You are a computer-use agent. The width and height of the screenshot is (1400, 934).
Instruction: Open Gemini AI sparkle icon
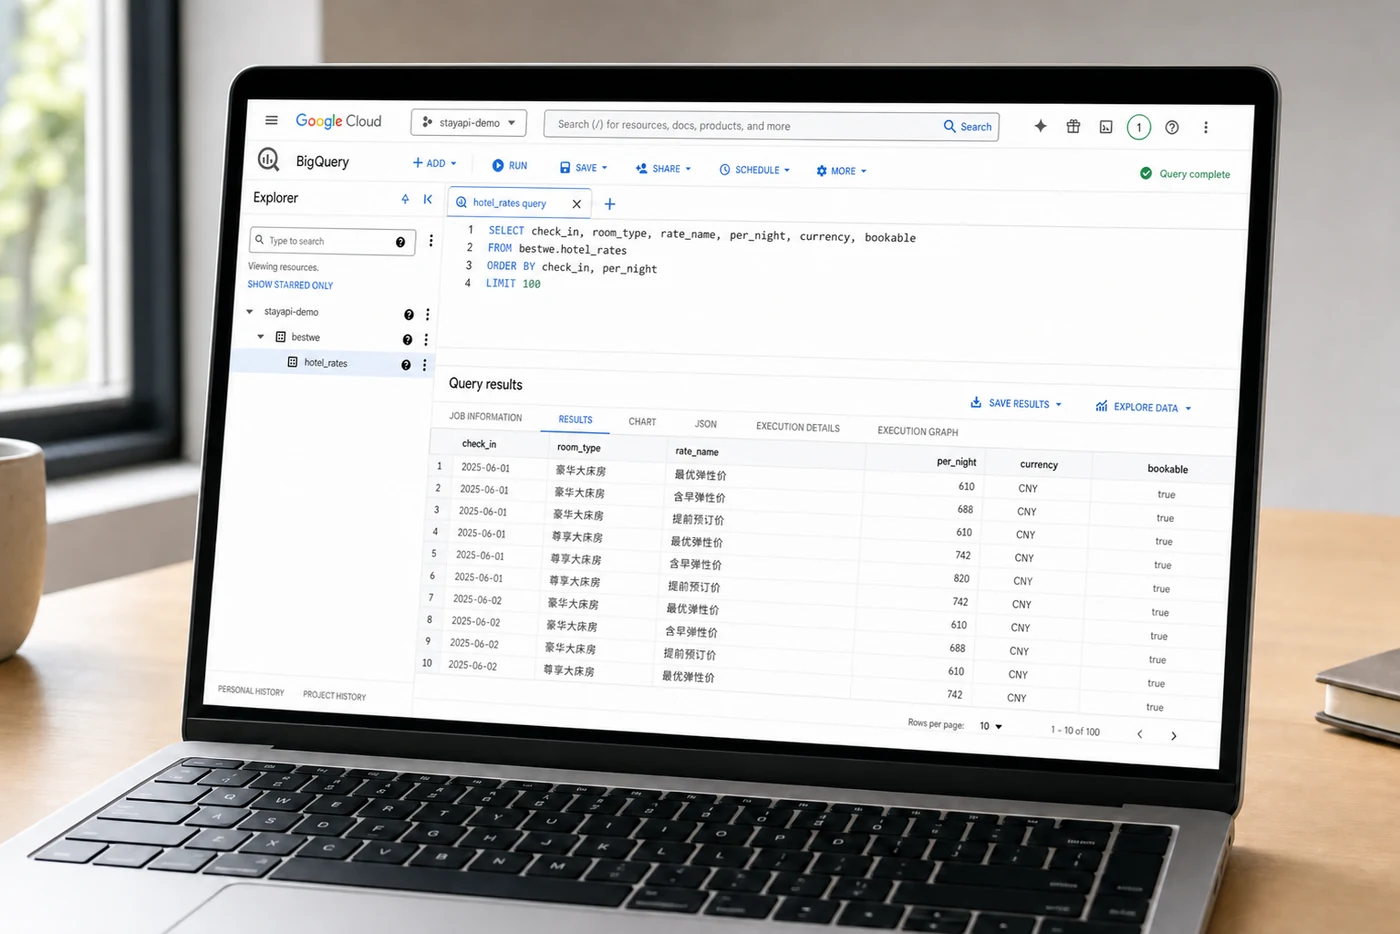click(1040, 126)
